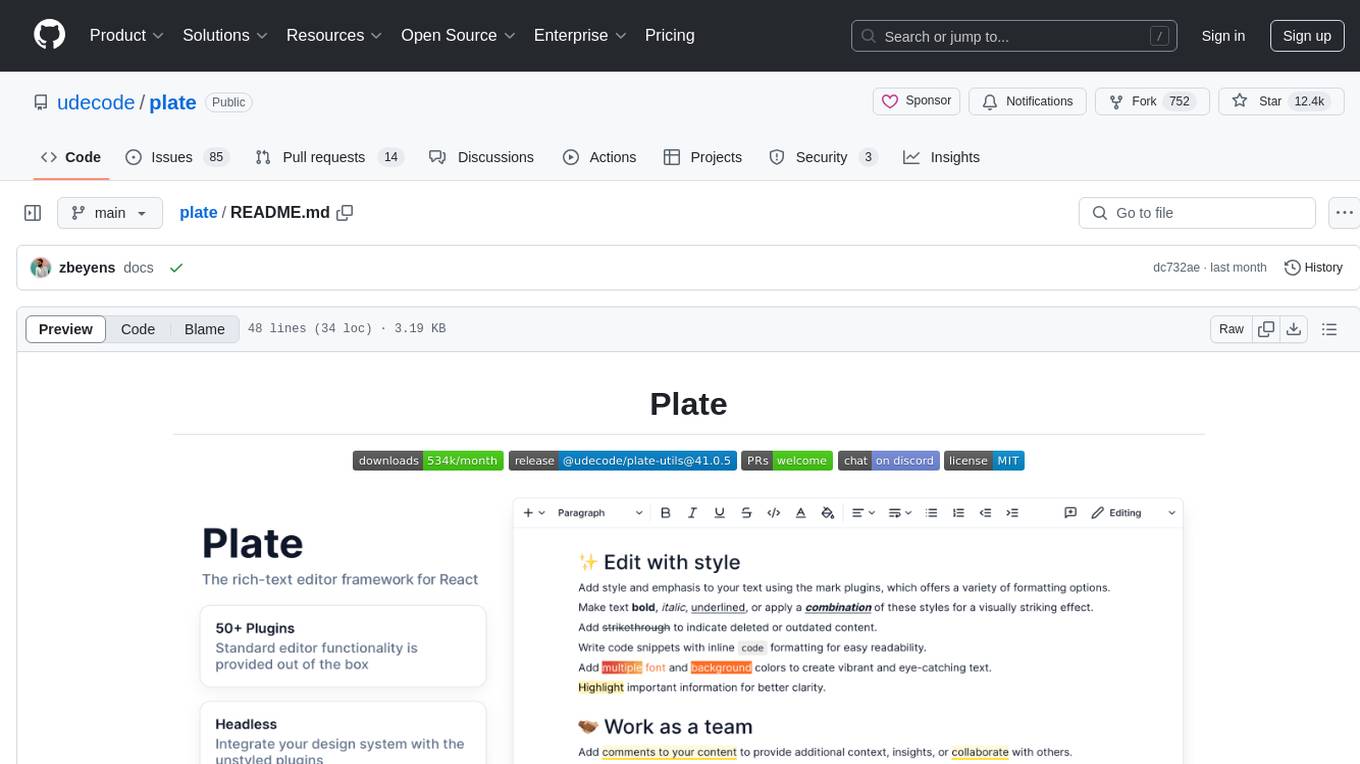Open the main branch selector
1360x764 pixels.
pyautogui.click(x=110, y=213)
